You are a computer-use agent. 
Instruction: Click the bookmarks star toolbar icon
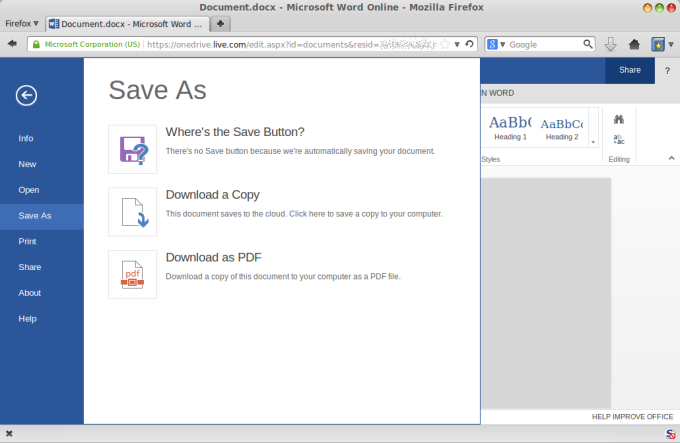point(658,44)
